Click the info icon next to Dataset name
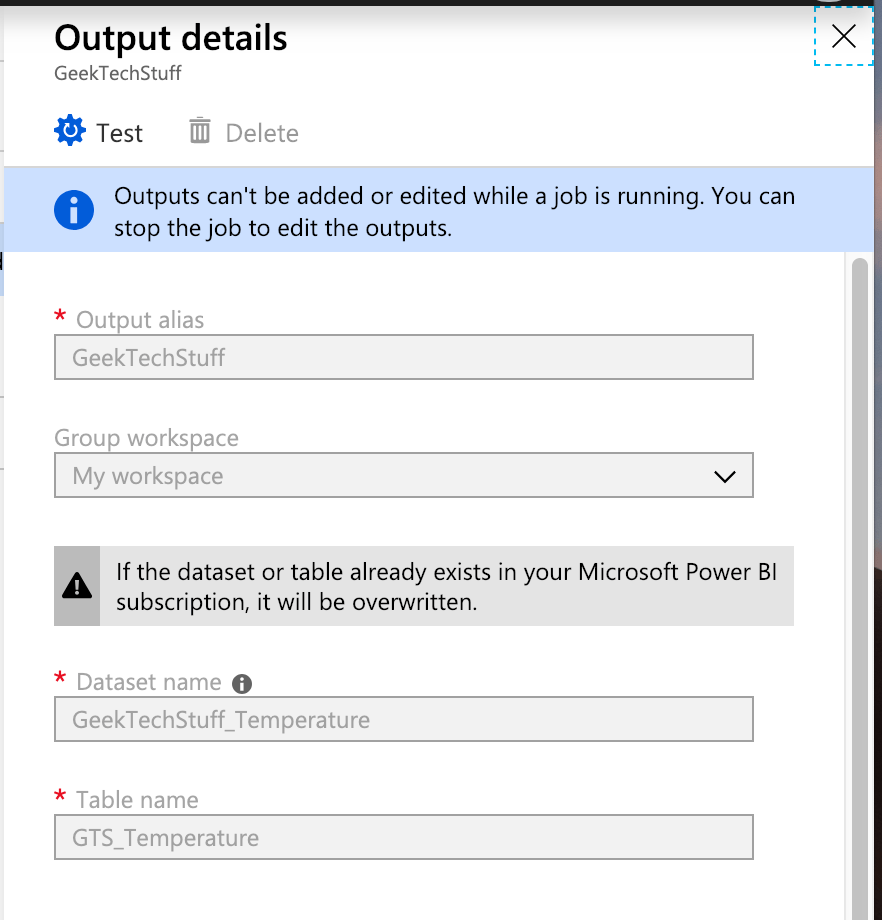The width and height of the screenshot is (882, 920). point(244,682)
